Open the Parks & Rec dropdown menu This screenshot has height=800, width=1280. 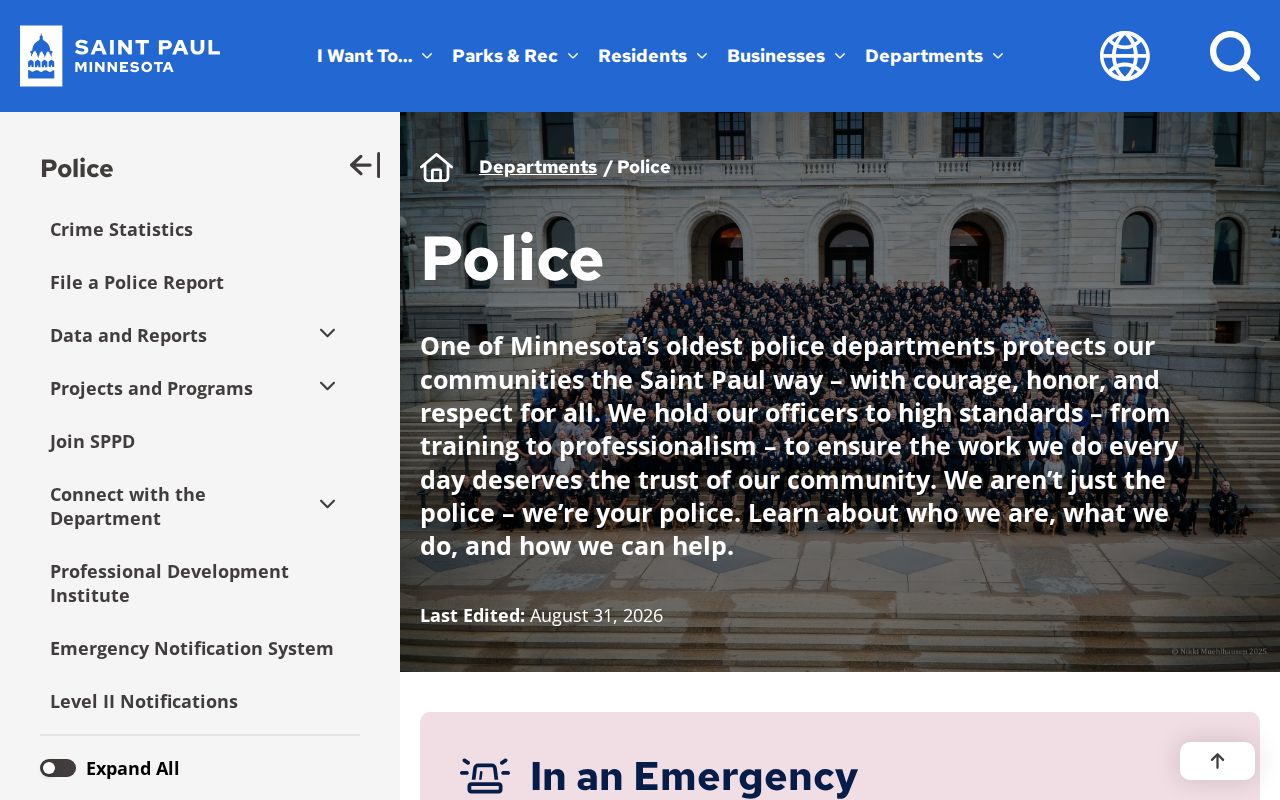click(x=515, y=56)
